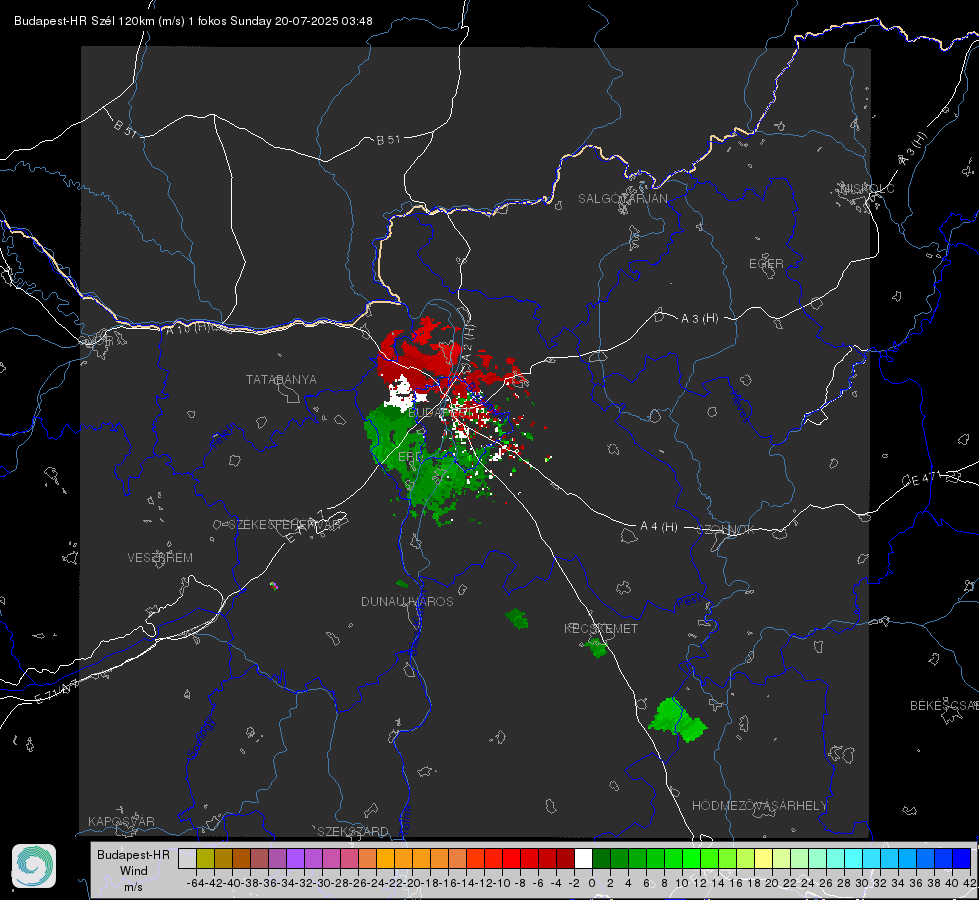
Task: Click the DUNAÚJVÁROS city label
Action: click(x=407, y=601)
